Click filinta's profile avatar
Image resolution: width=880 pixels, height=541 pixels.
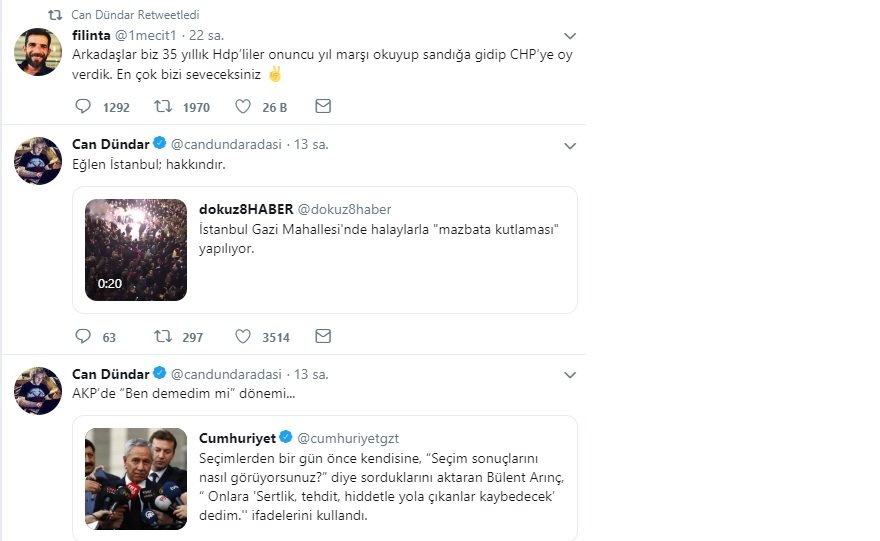click(38, 52)
